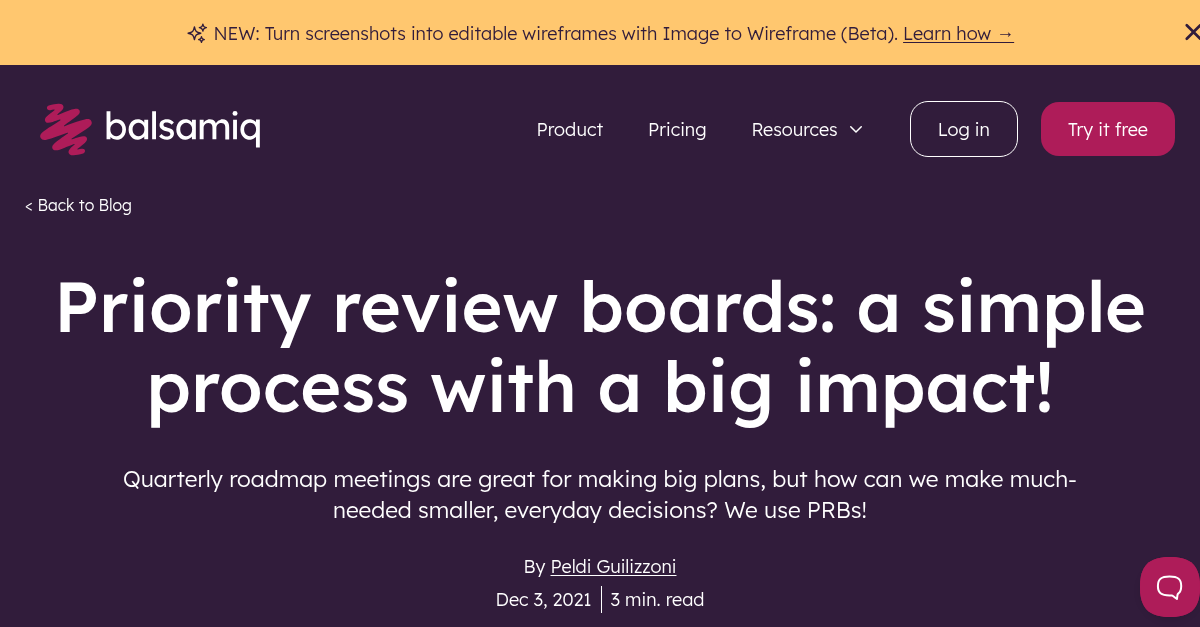Click the "3 min. read" label

(x=657, y=599)
